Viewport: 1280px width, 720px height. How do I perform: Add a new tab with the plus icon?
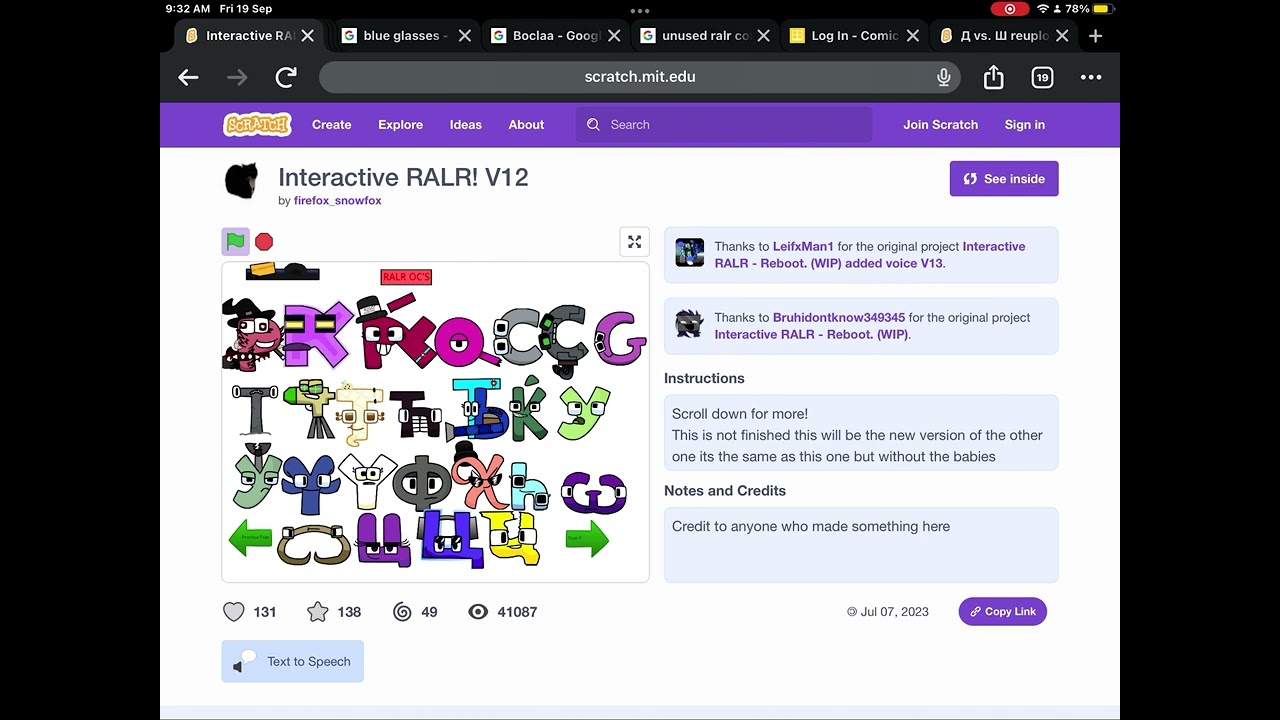click(x=1095, y=36)
